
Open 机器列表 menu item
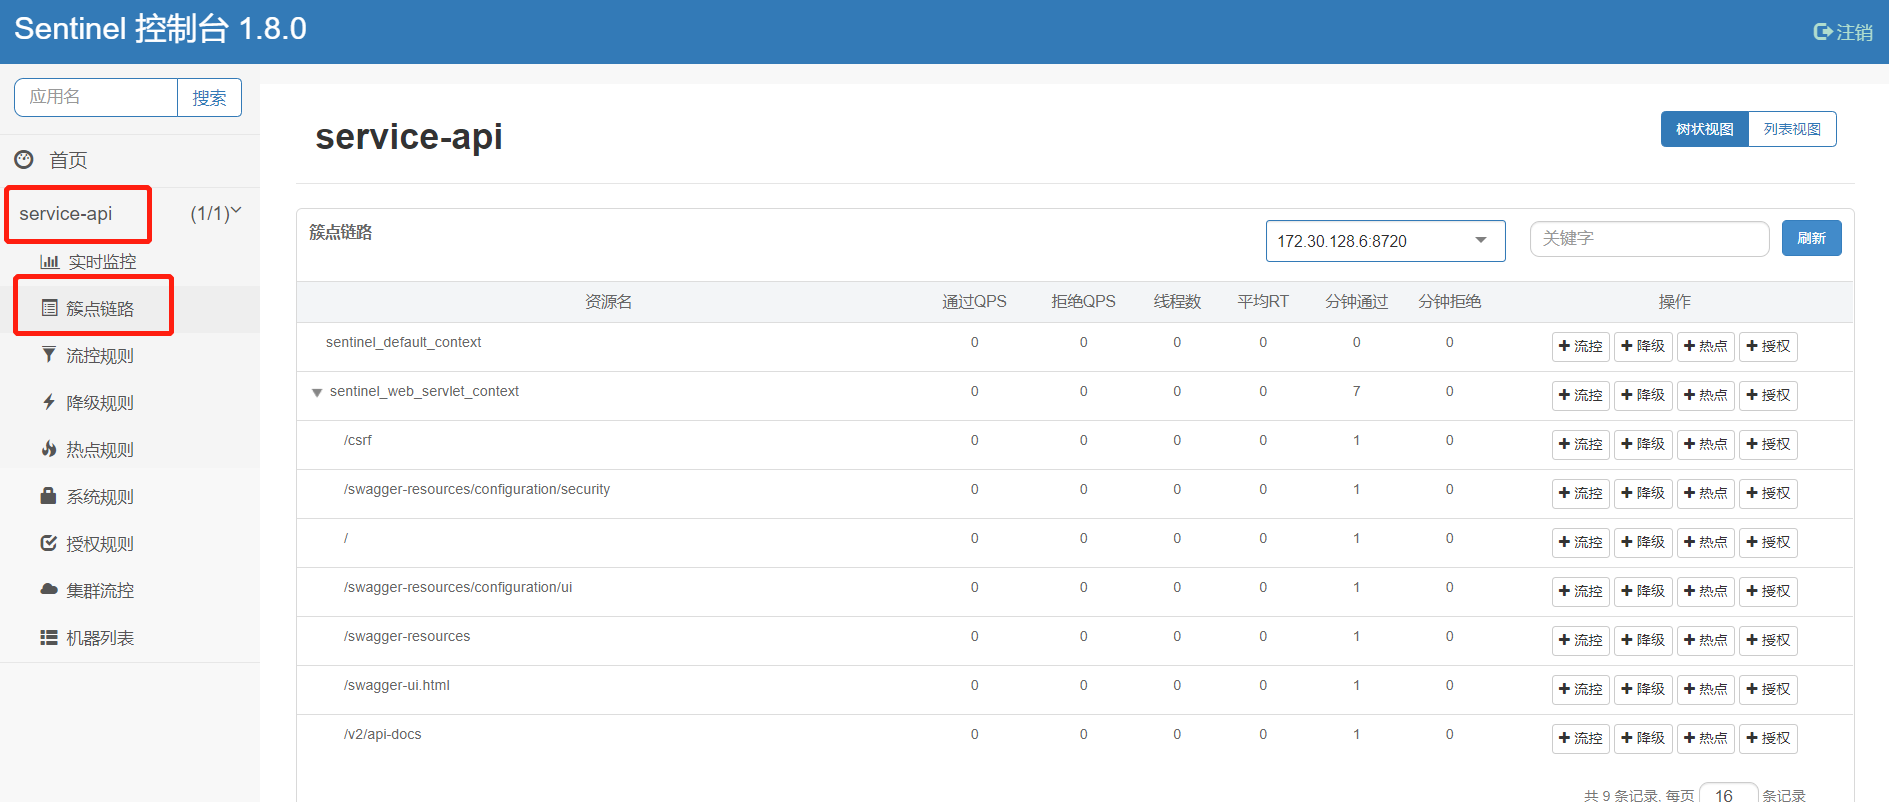tap(100, 638)
